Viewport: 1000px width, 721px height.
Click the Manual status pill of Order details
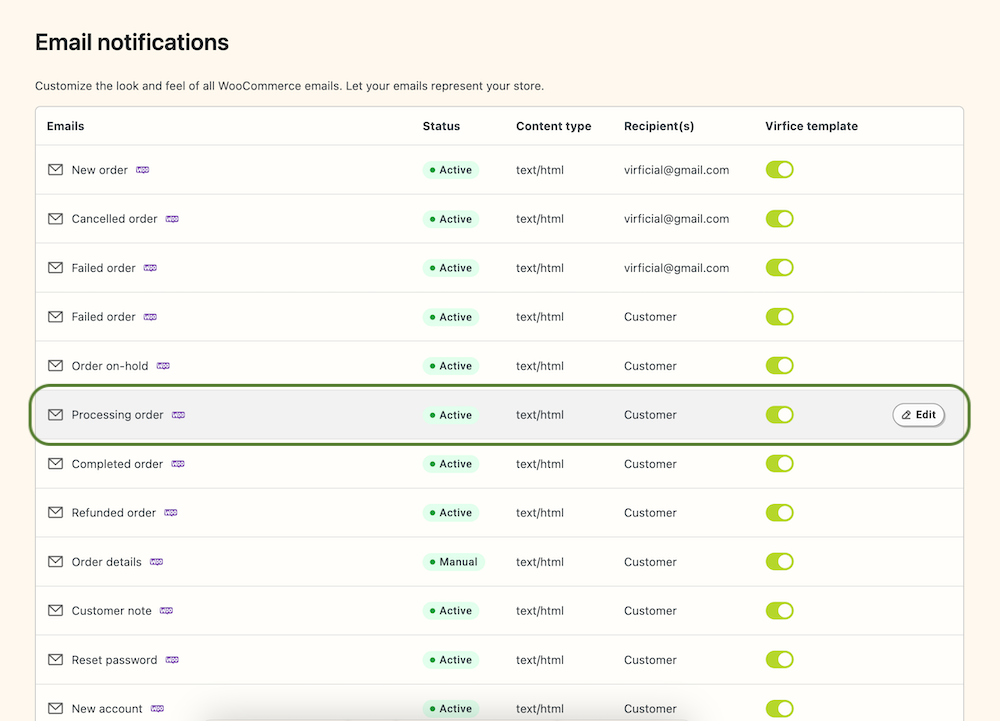pos(453,562)
